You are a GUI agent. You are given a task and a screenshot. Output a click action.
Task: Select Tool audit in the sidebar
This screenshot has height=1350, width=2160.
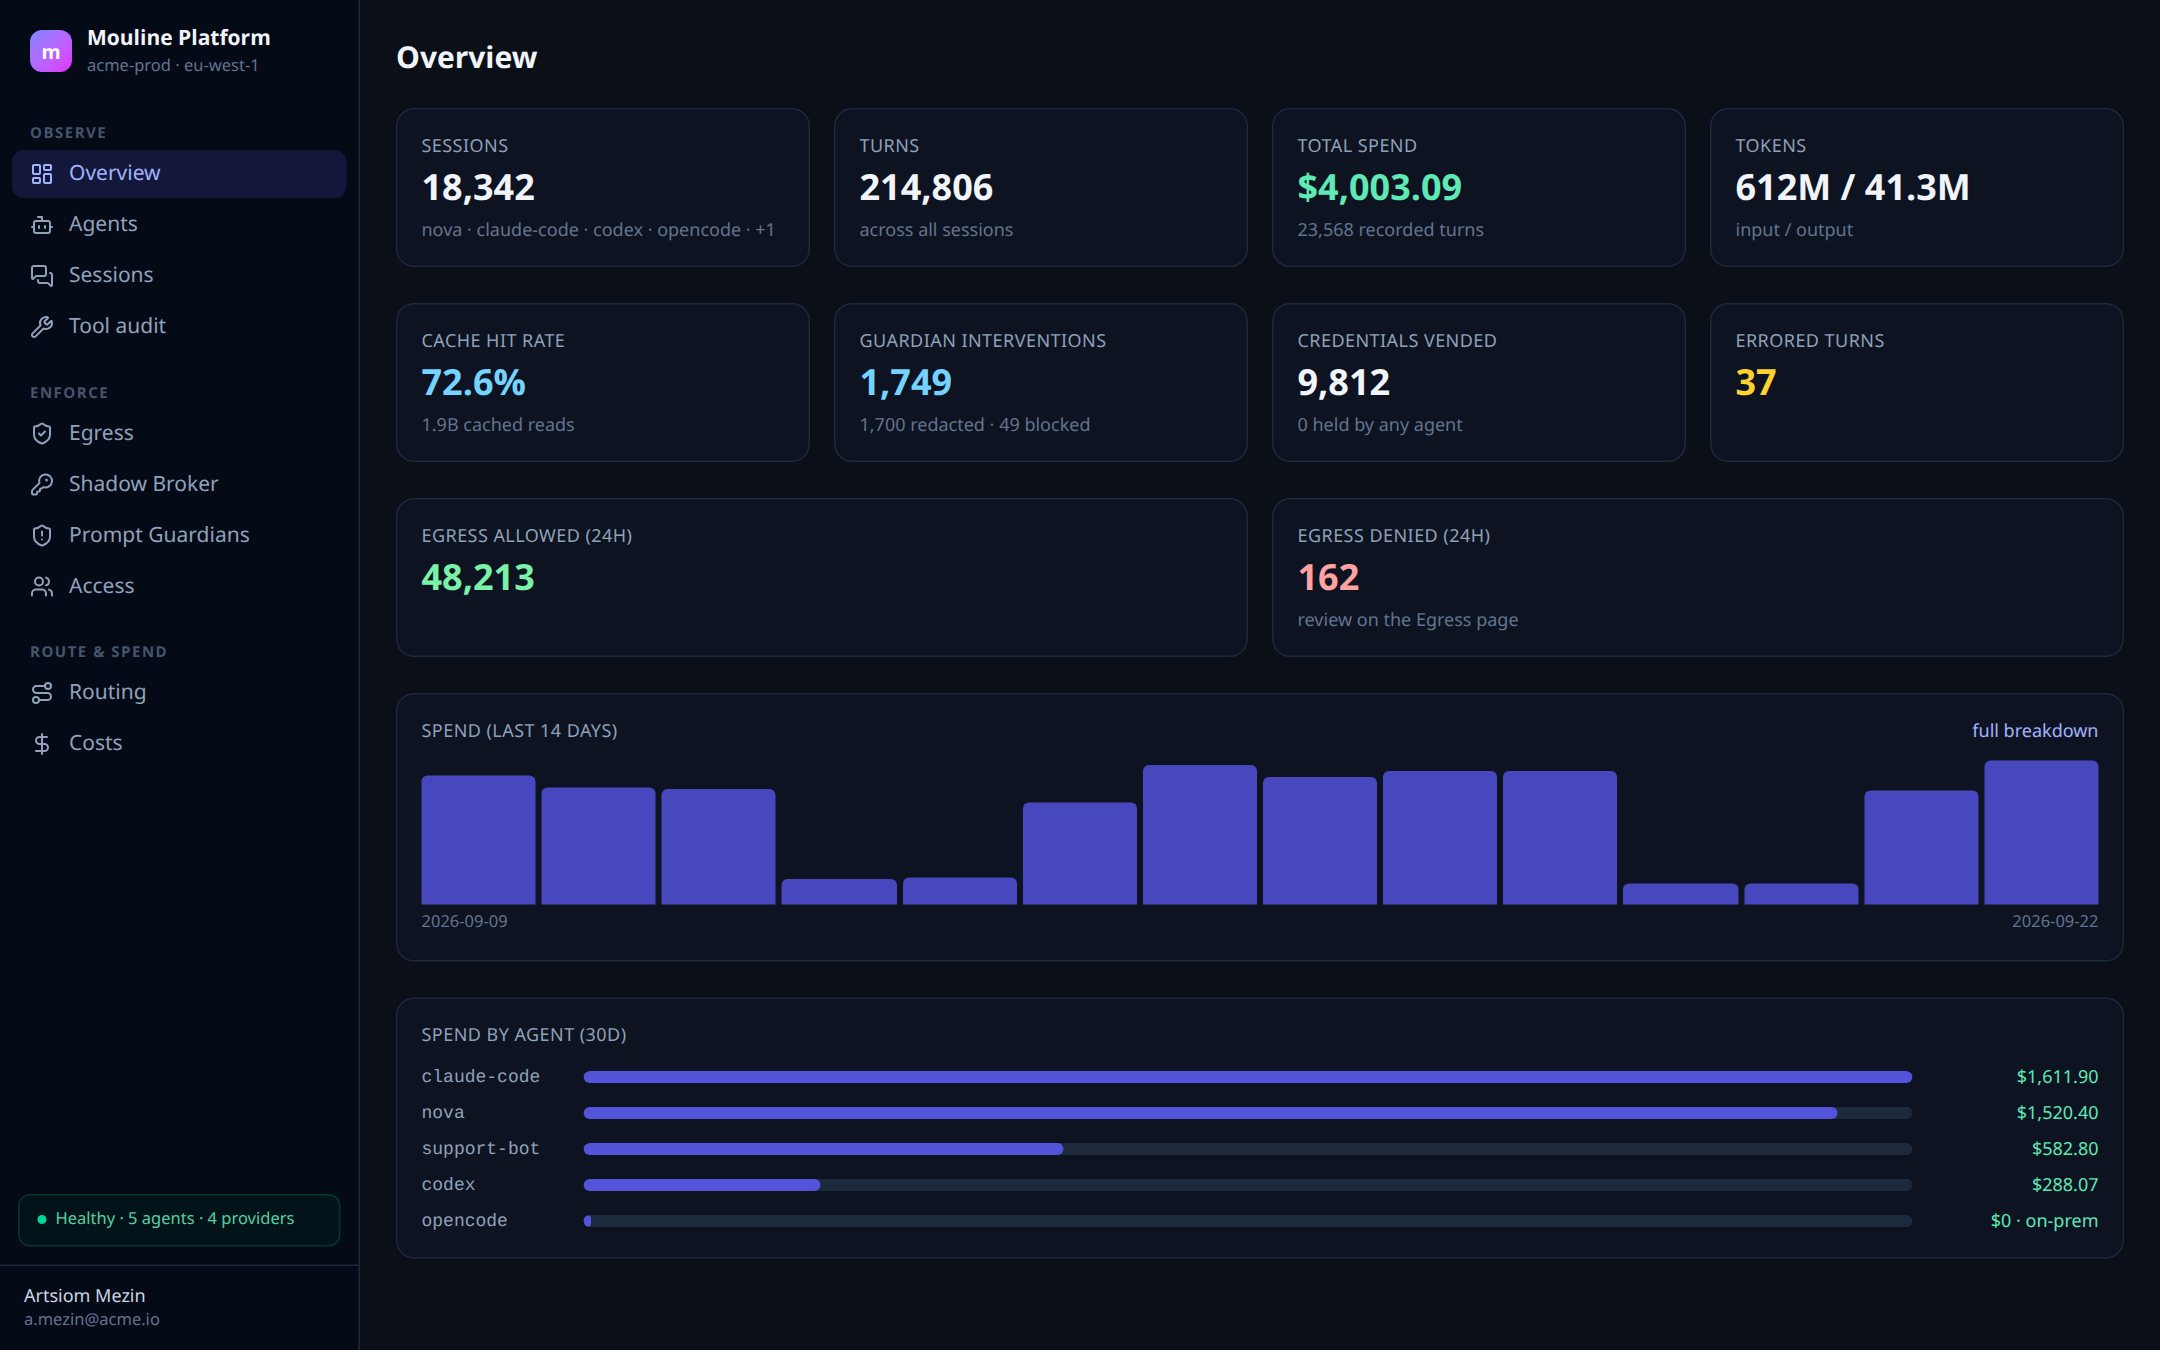click(179, 327)
